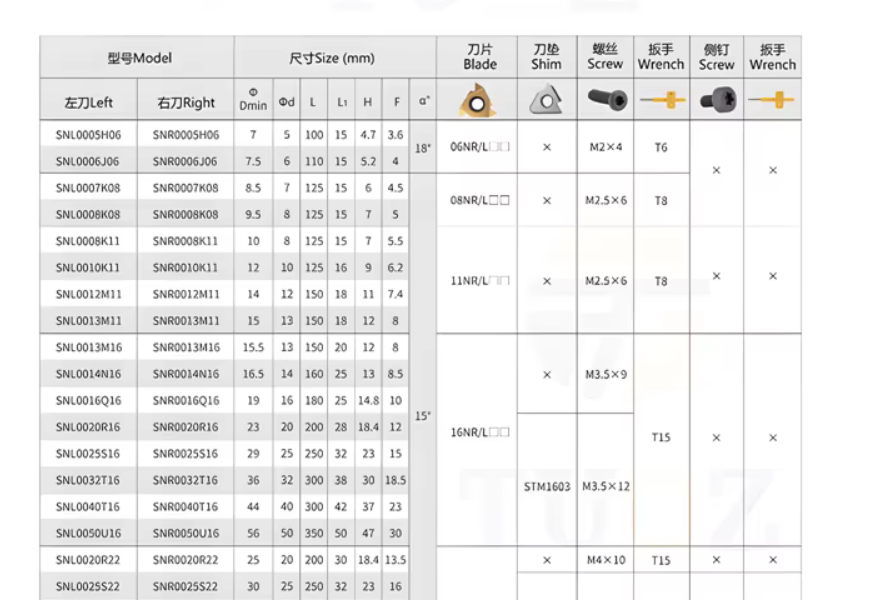
Task: Select right model SNR0050U16
Action: tap(186, 533)
